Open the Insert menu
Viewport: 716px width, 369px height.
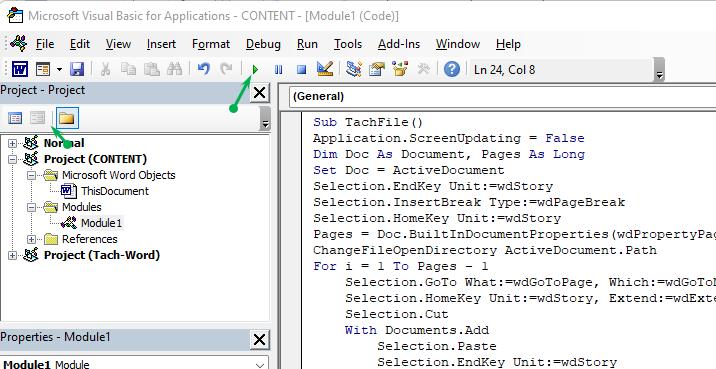(x=161, y=44)
